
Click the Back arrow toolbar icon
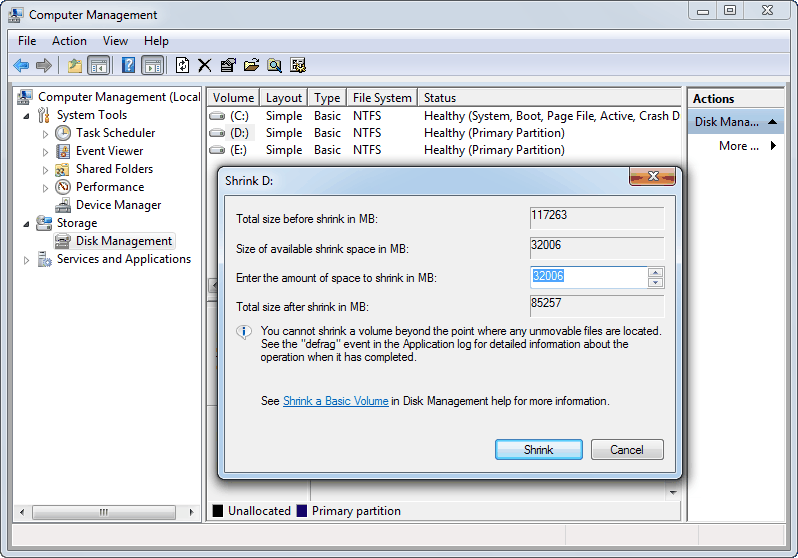click(21, 65)
